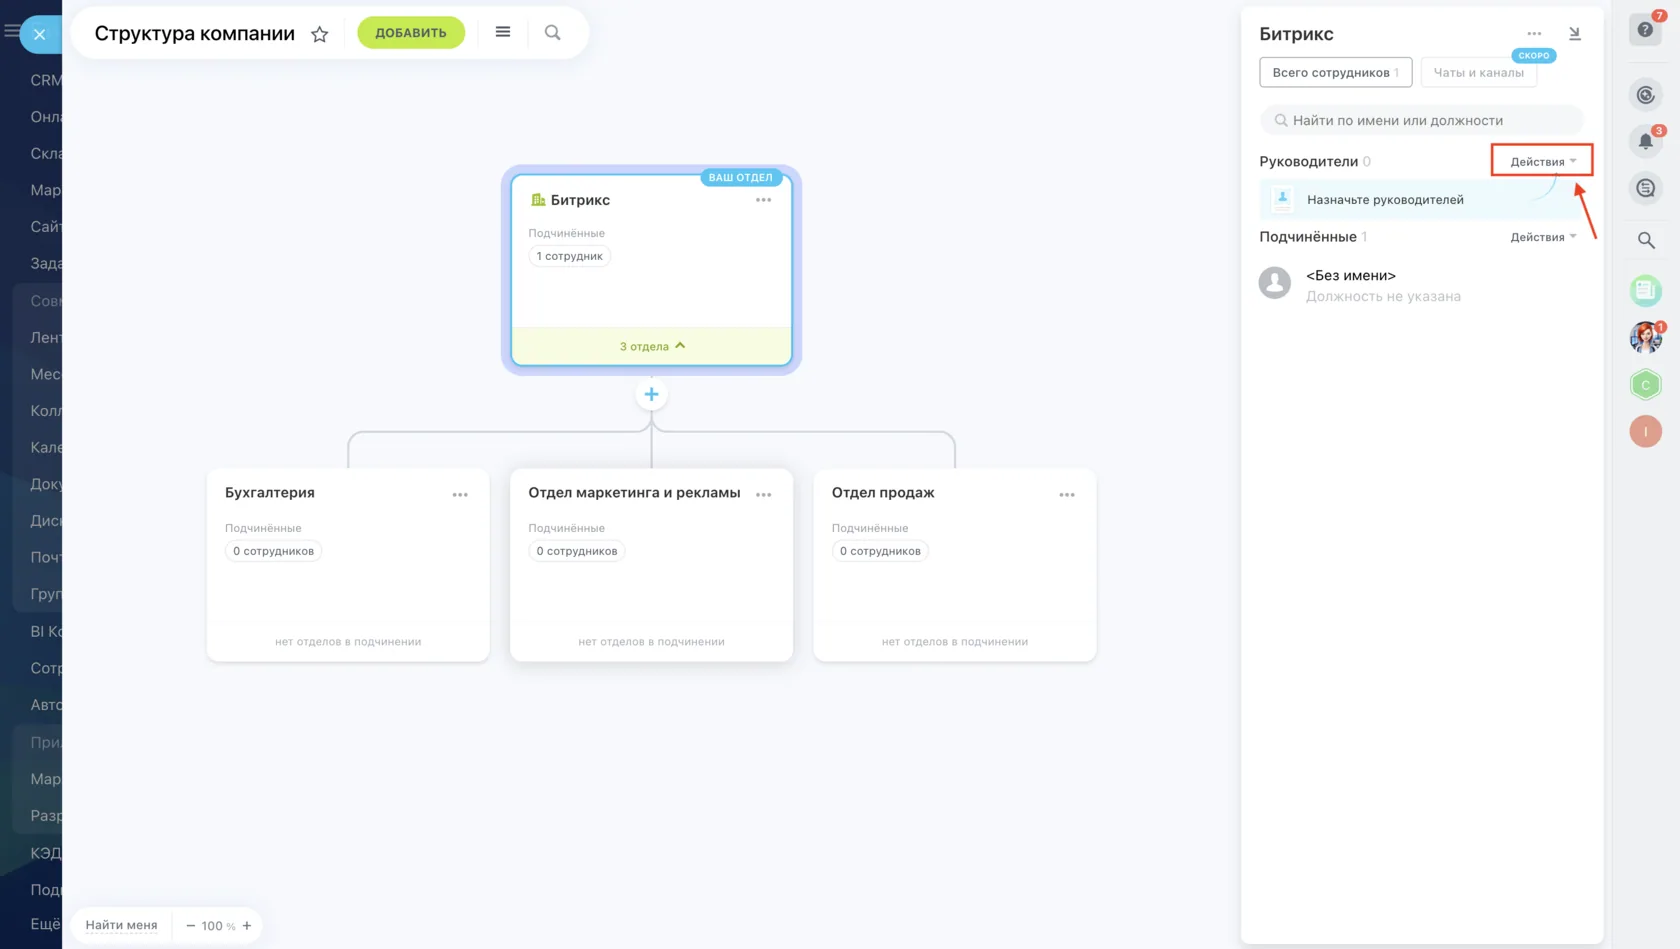Click the right bar search magnifier
Viewport: 1680px width, 949px height.
point(1646,240)
